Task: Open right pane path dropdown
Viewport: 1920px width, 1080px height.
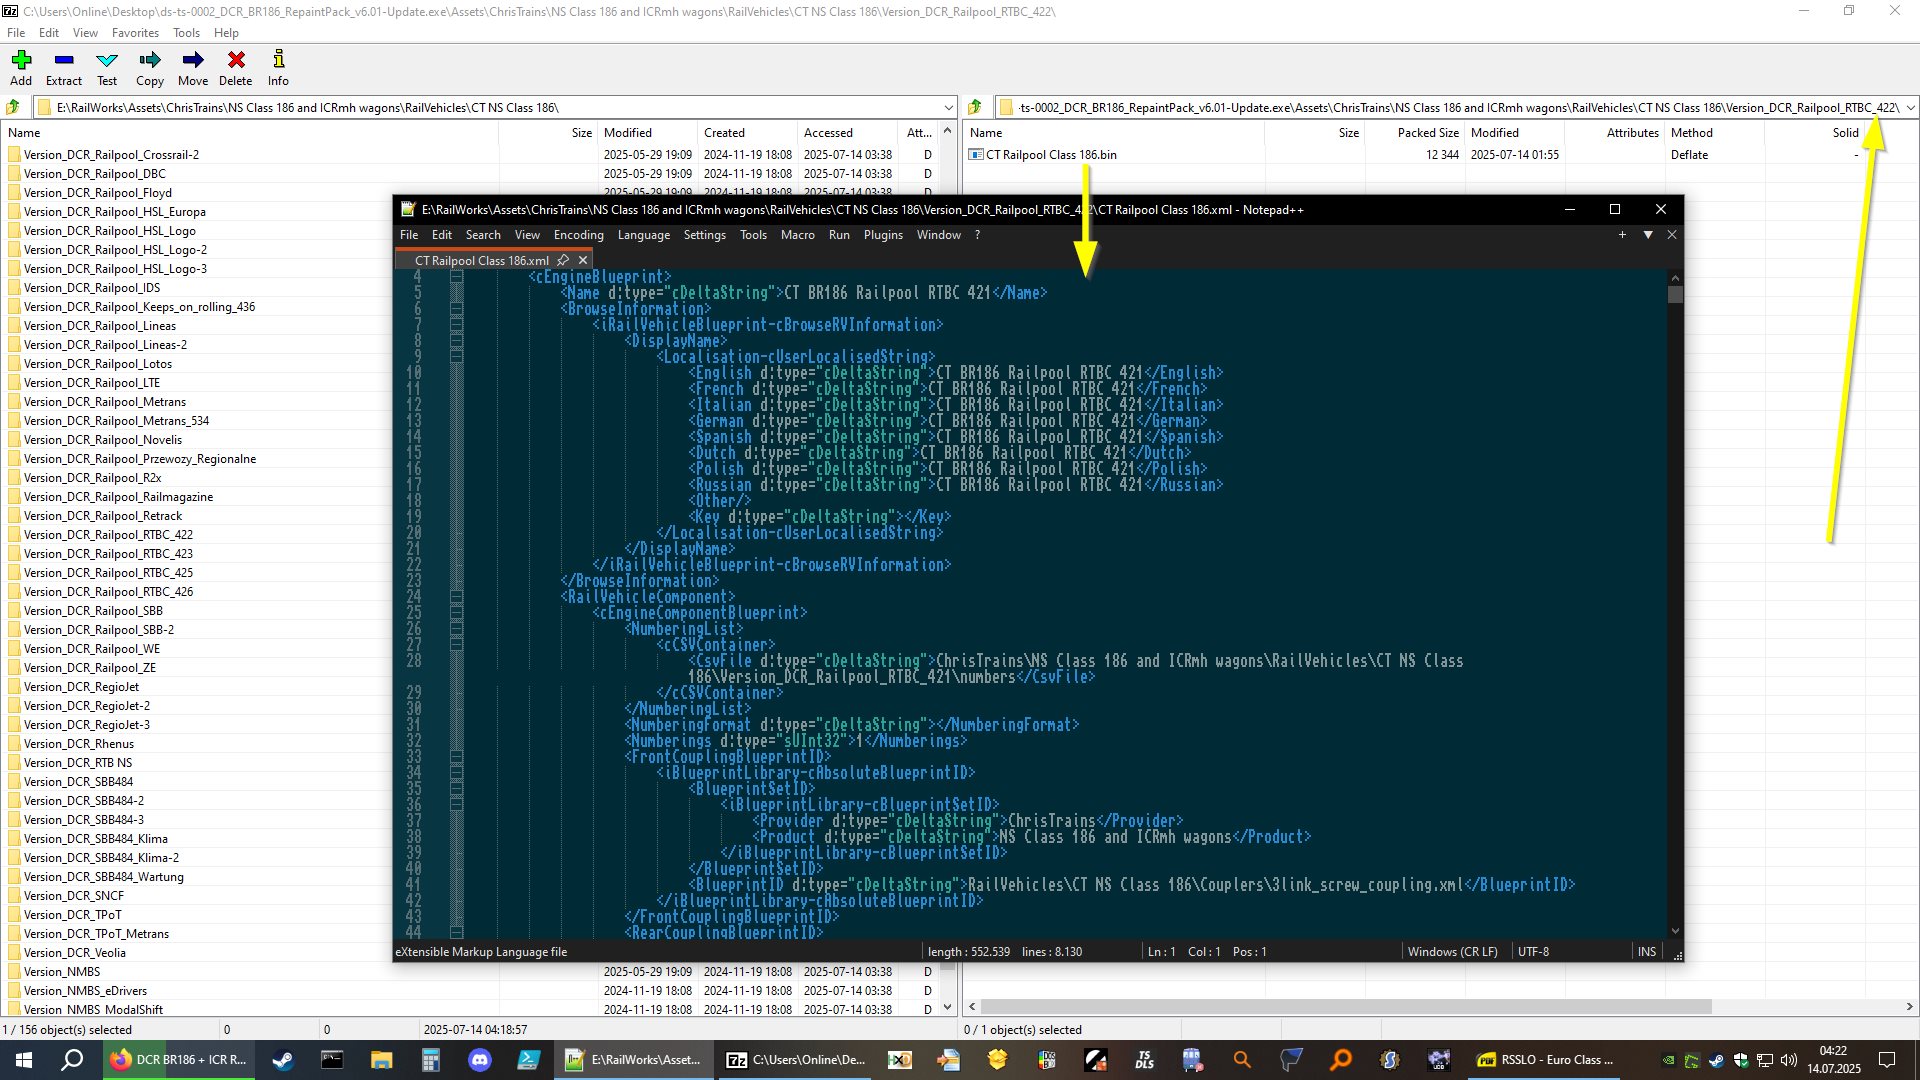Action: (1910, 107)
